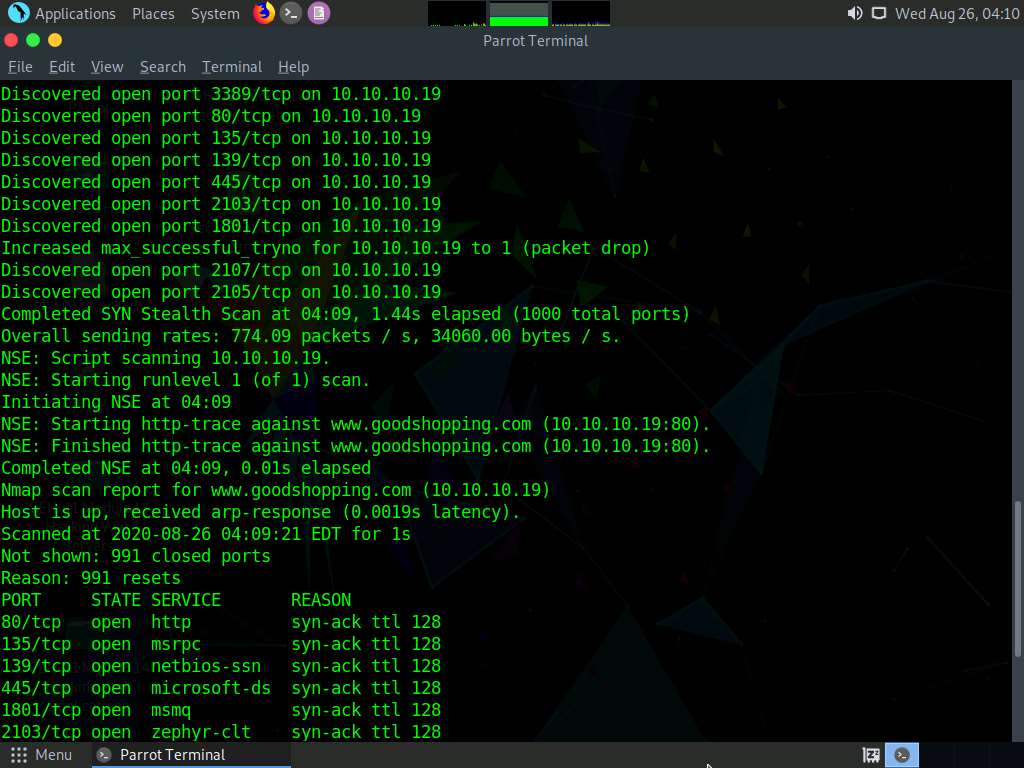The image size is (1024, 768).
Task: Click the '2103/tcp open zephyr-clt' row
Action: [221, 732]
